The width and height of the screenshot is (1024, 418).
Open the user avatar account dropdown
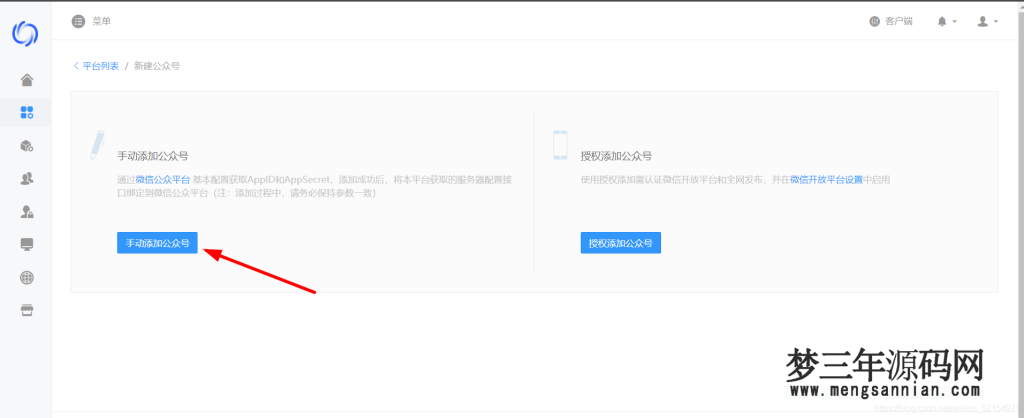click(987, 22)
